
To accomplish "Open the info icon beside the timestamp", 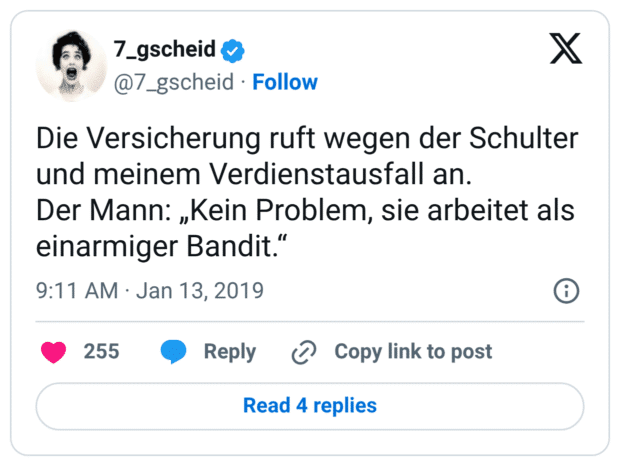I will [x=566, y=292].
